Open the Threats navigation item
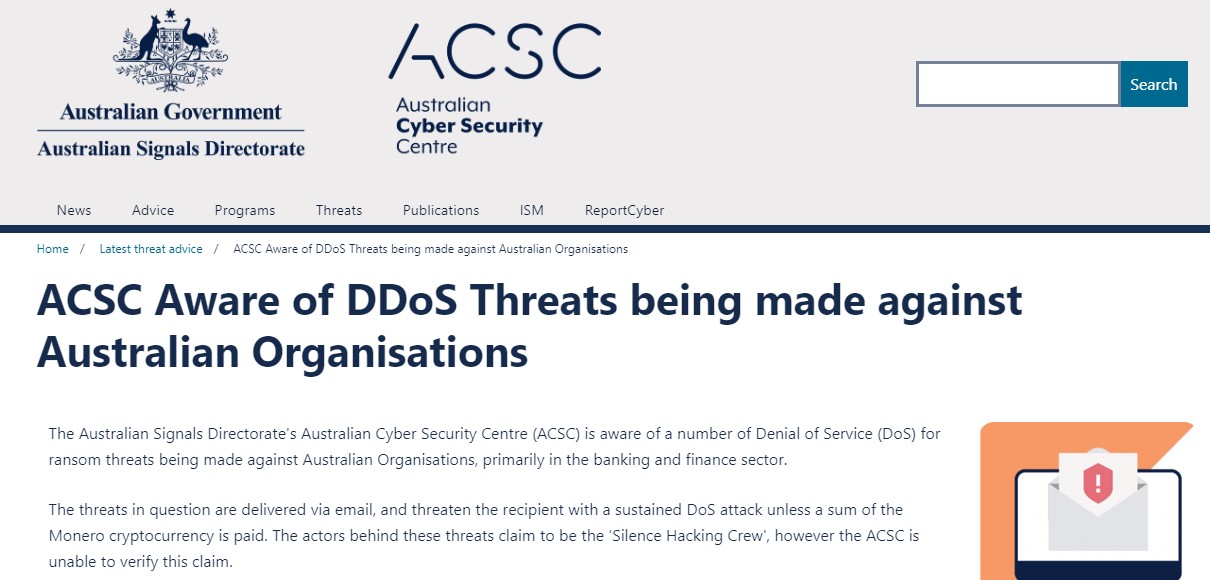 pyautogui.click(x=339, y=210)
